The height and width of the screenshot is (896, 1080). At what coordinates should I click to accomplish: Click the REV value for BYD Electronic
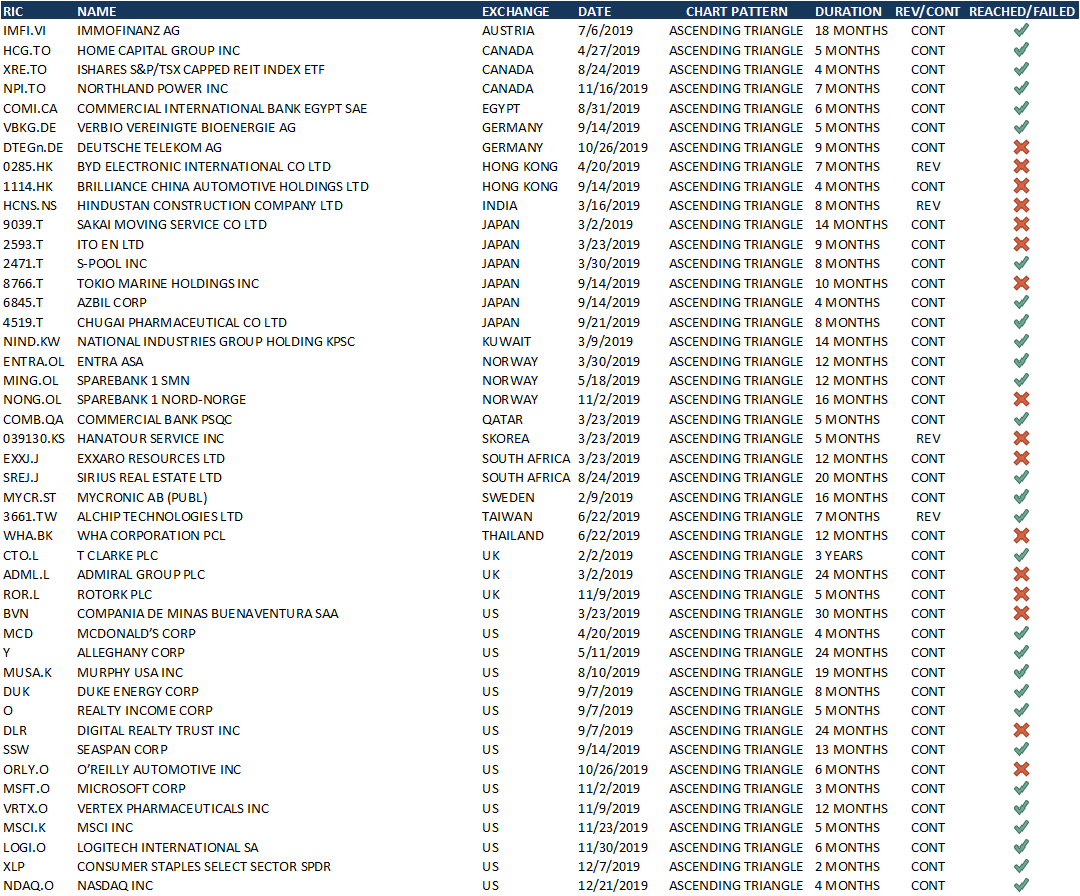[x=928, y=167]
